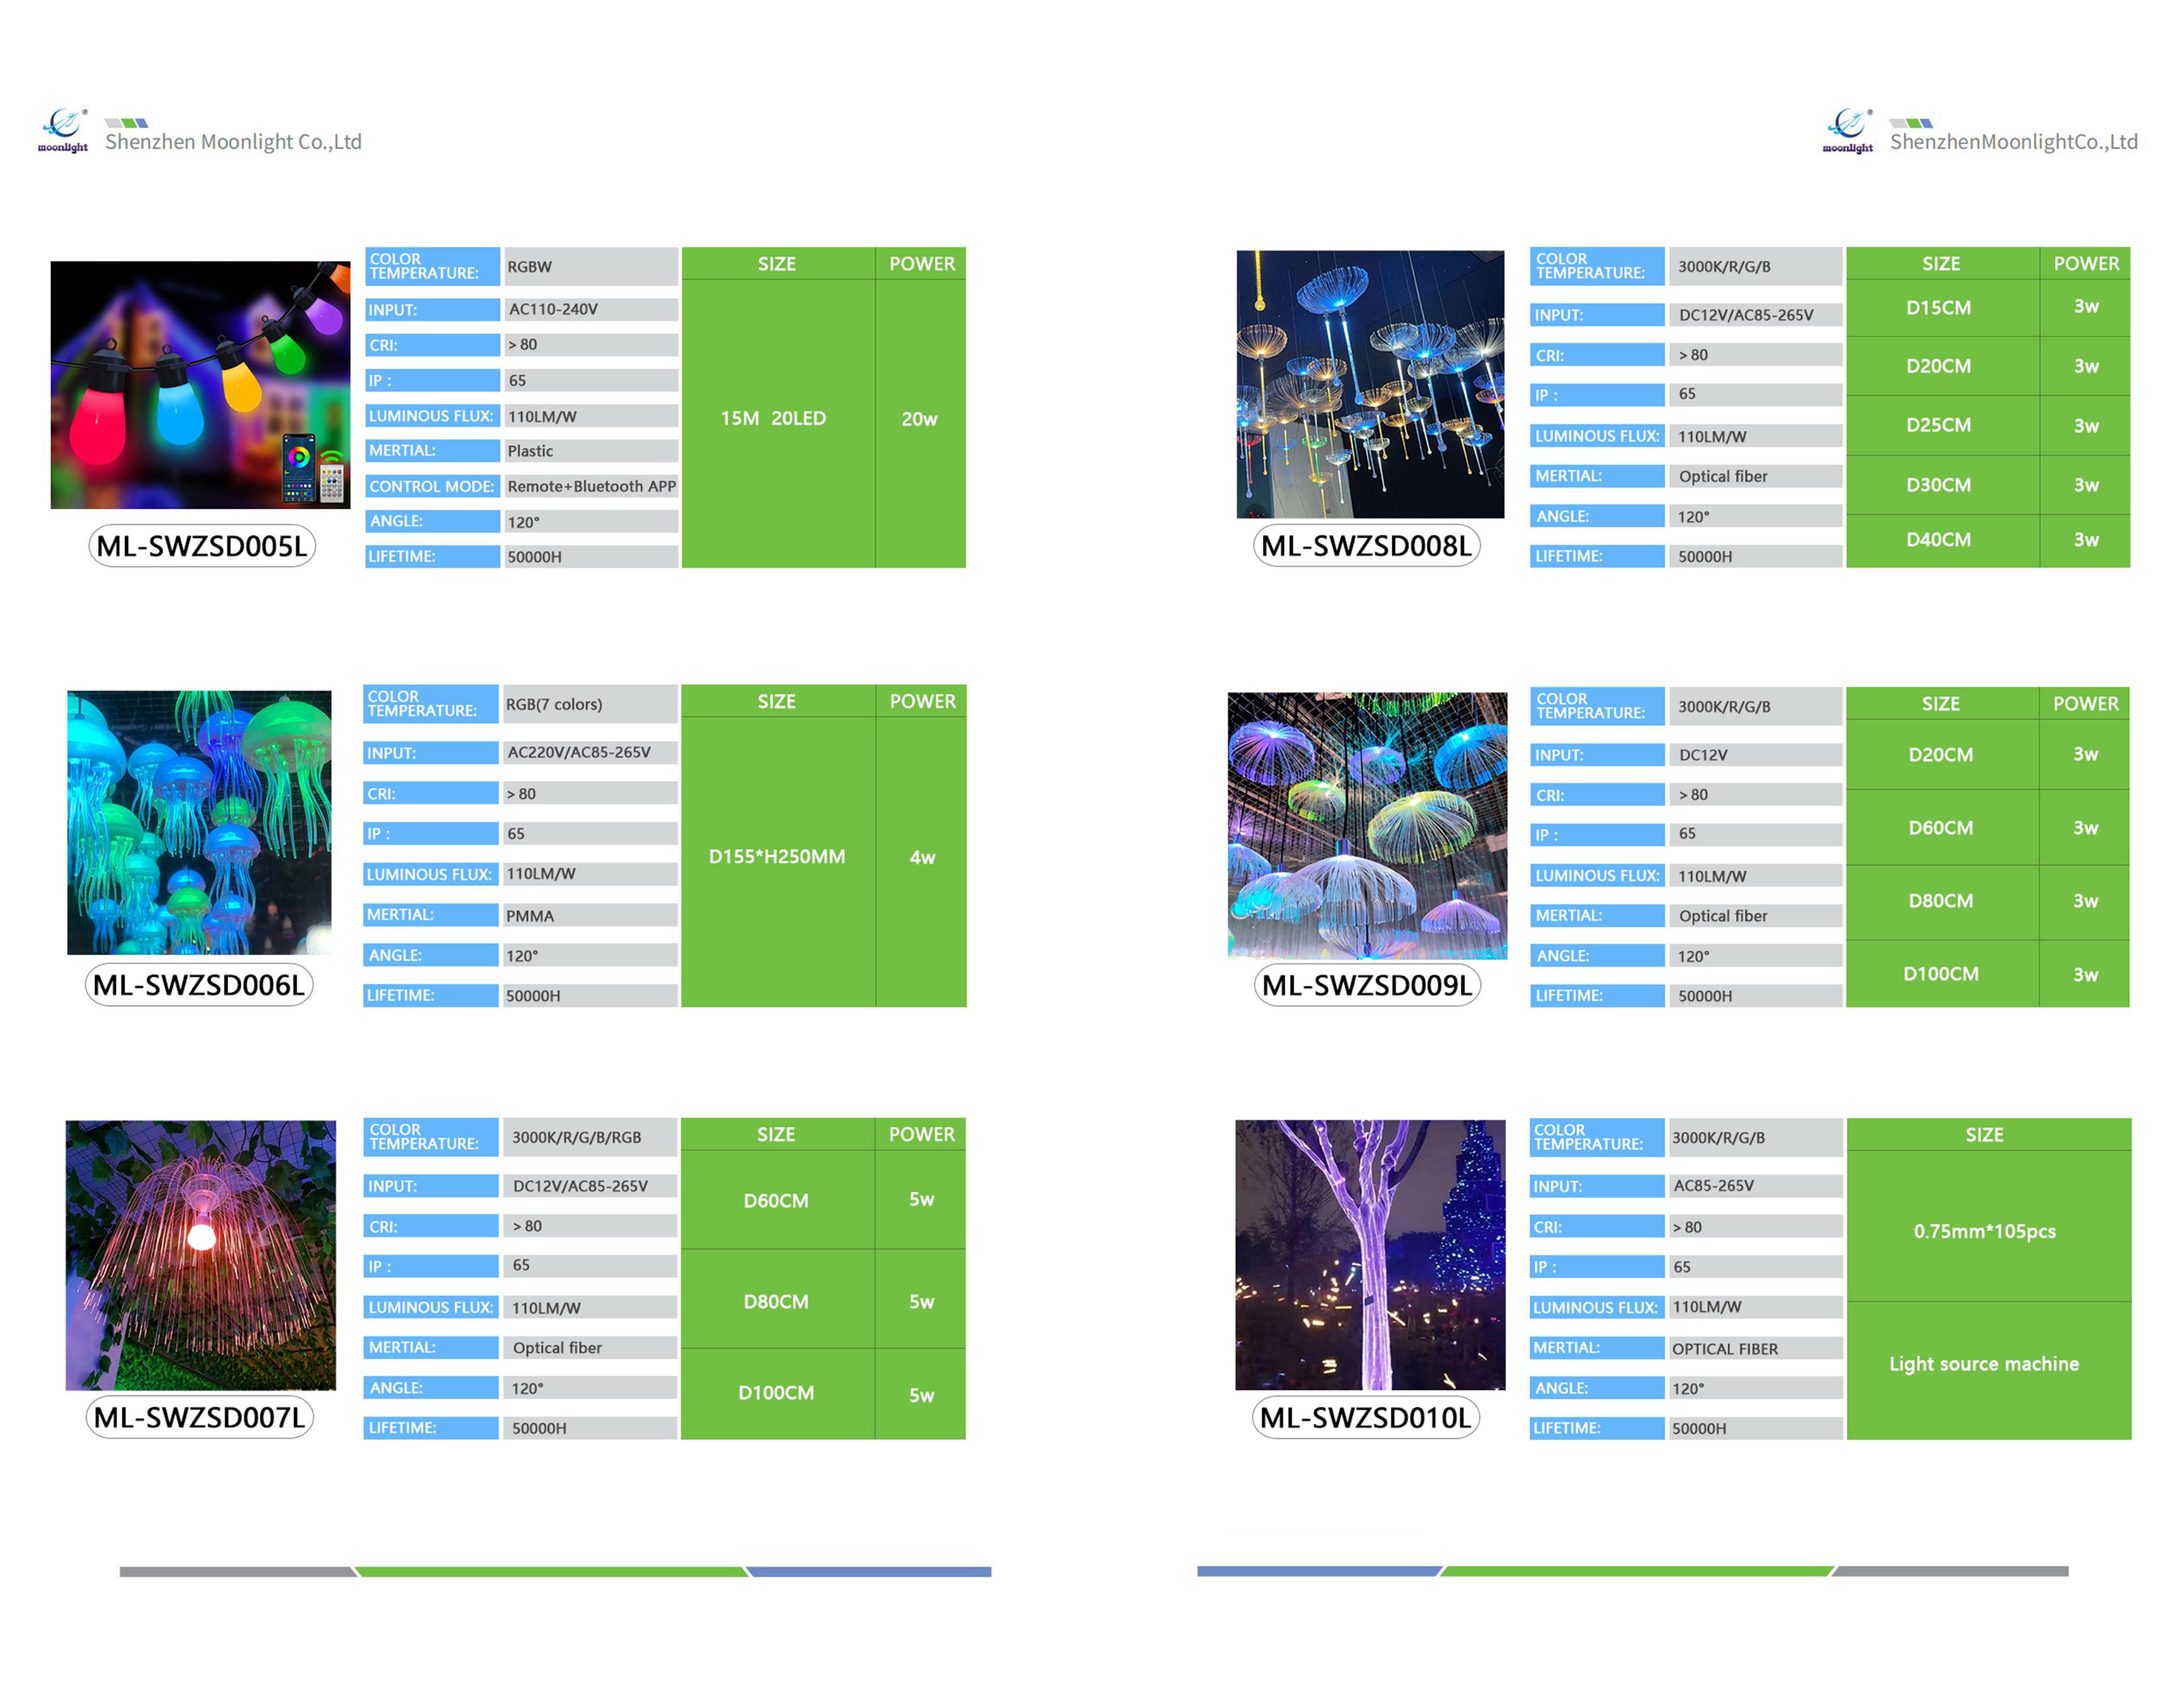Click the moonlight logo at top right
Image resolution: width=2184 pixels, height=1688 pixels.
1847,130
